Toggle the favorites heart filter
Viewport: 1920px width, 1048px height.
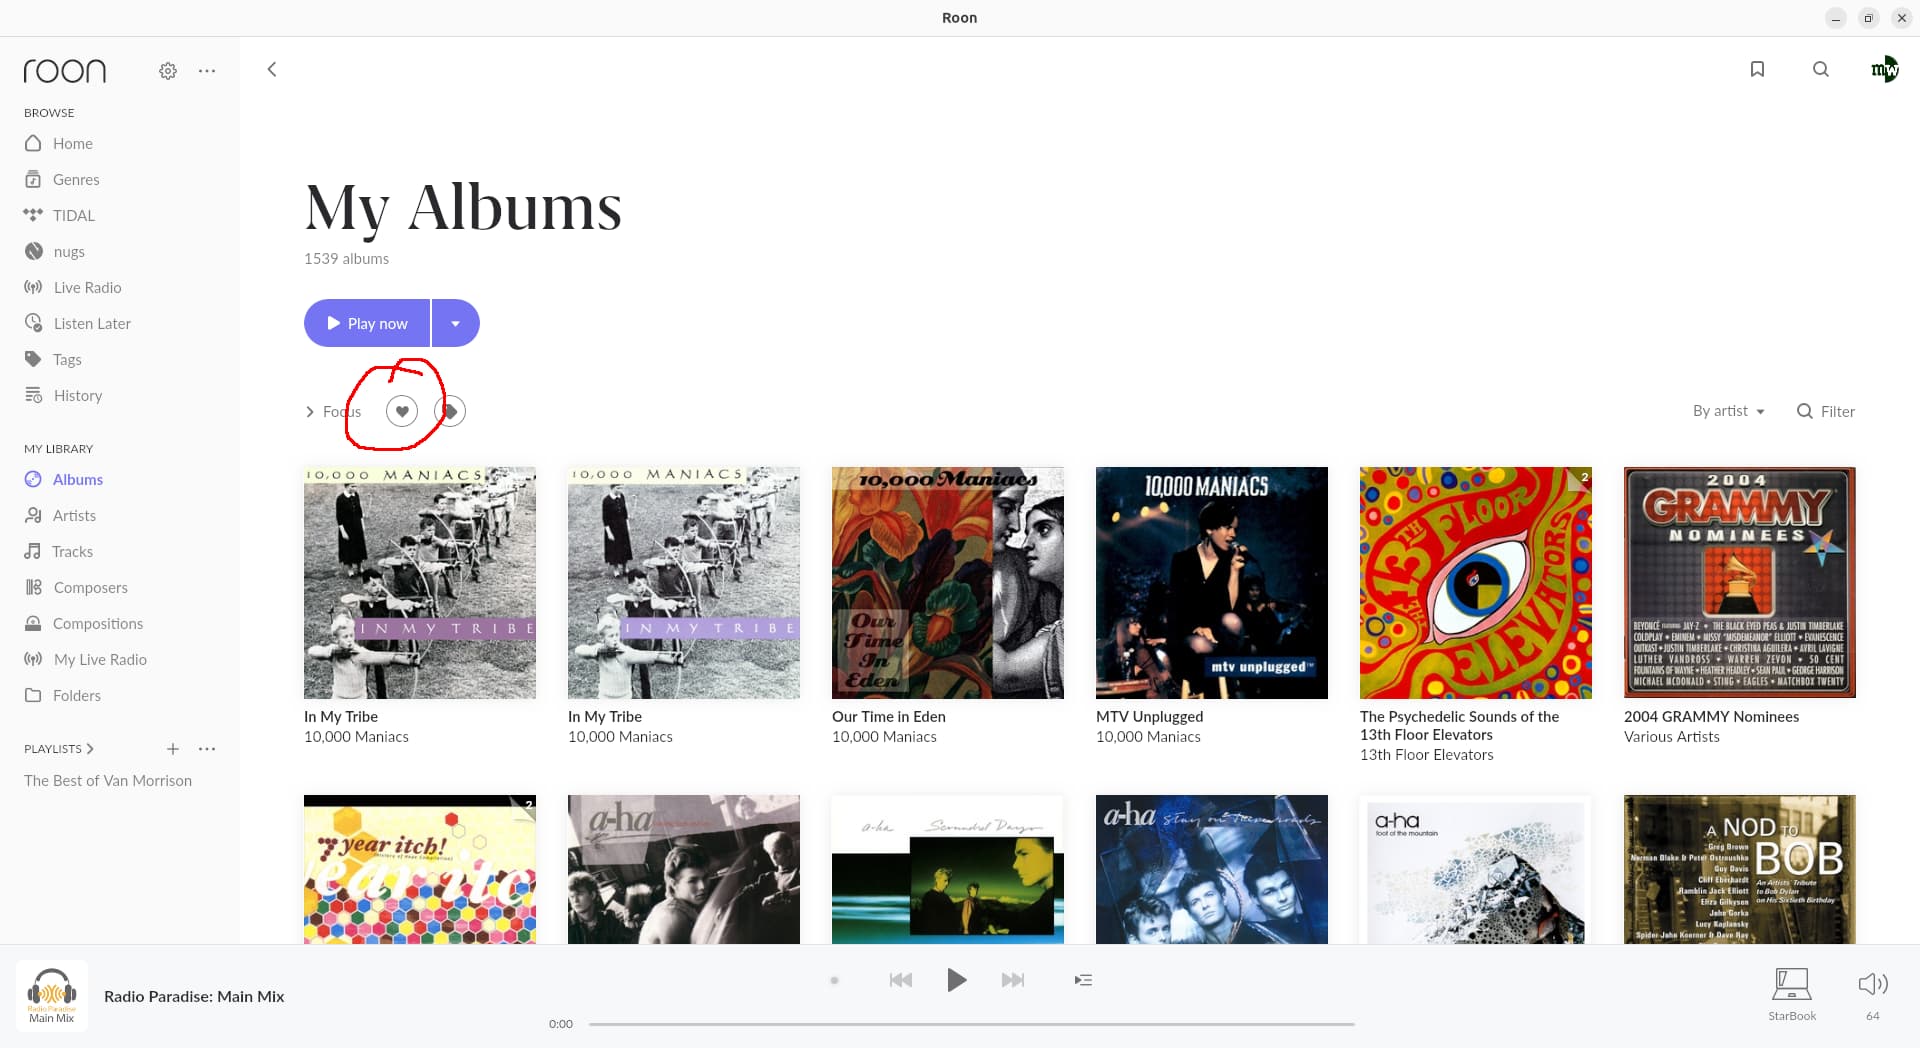click(402, 411)
